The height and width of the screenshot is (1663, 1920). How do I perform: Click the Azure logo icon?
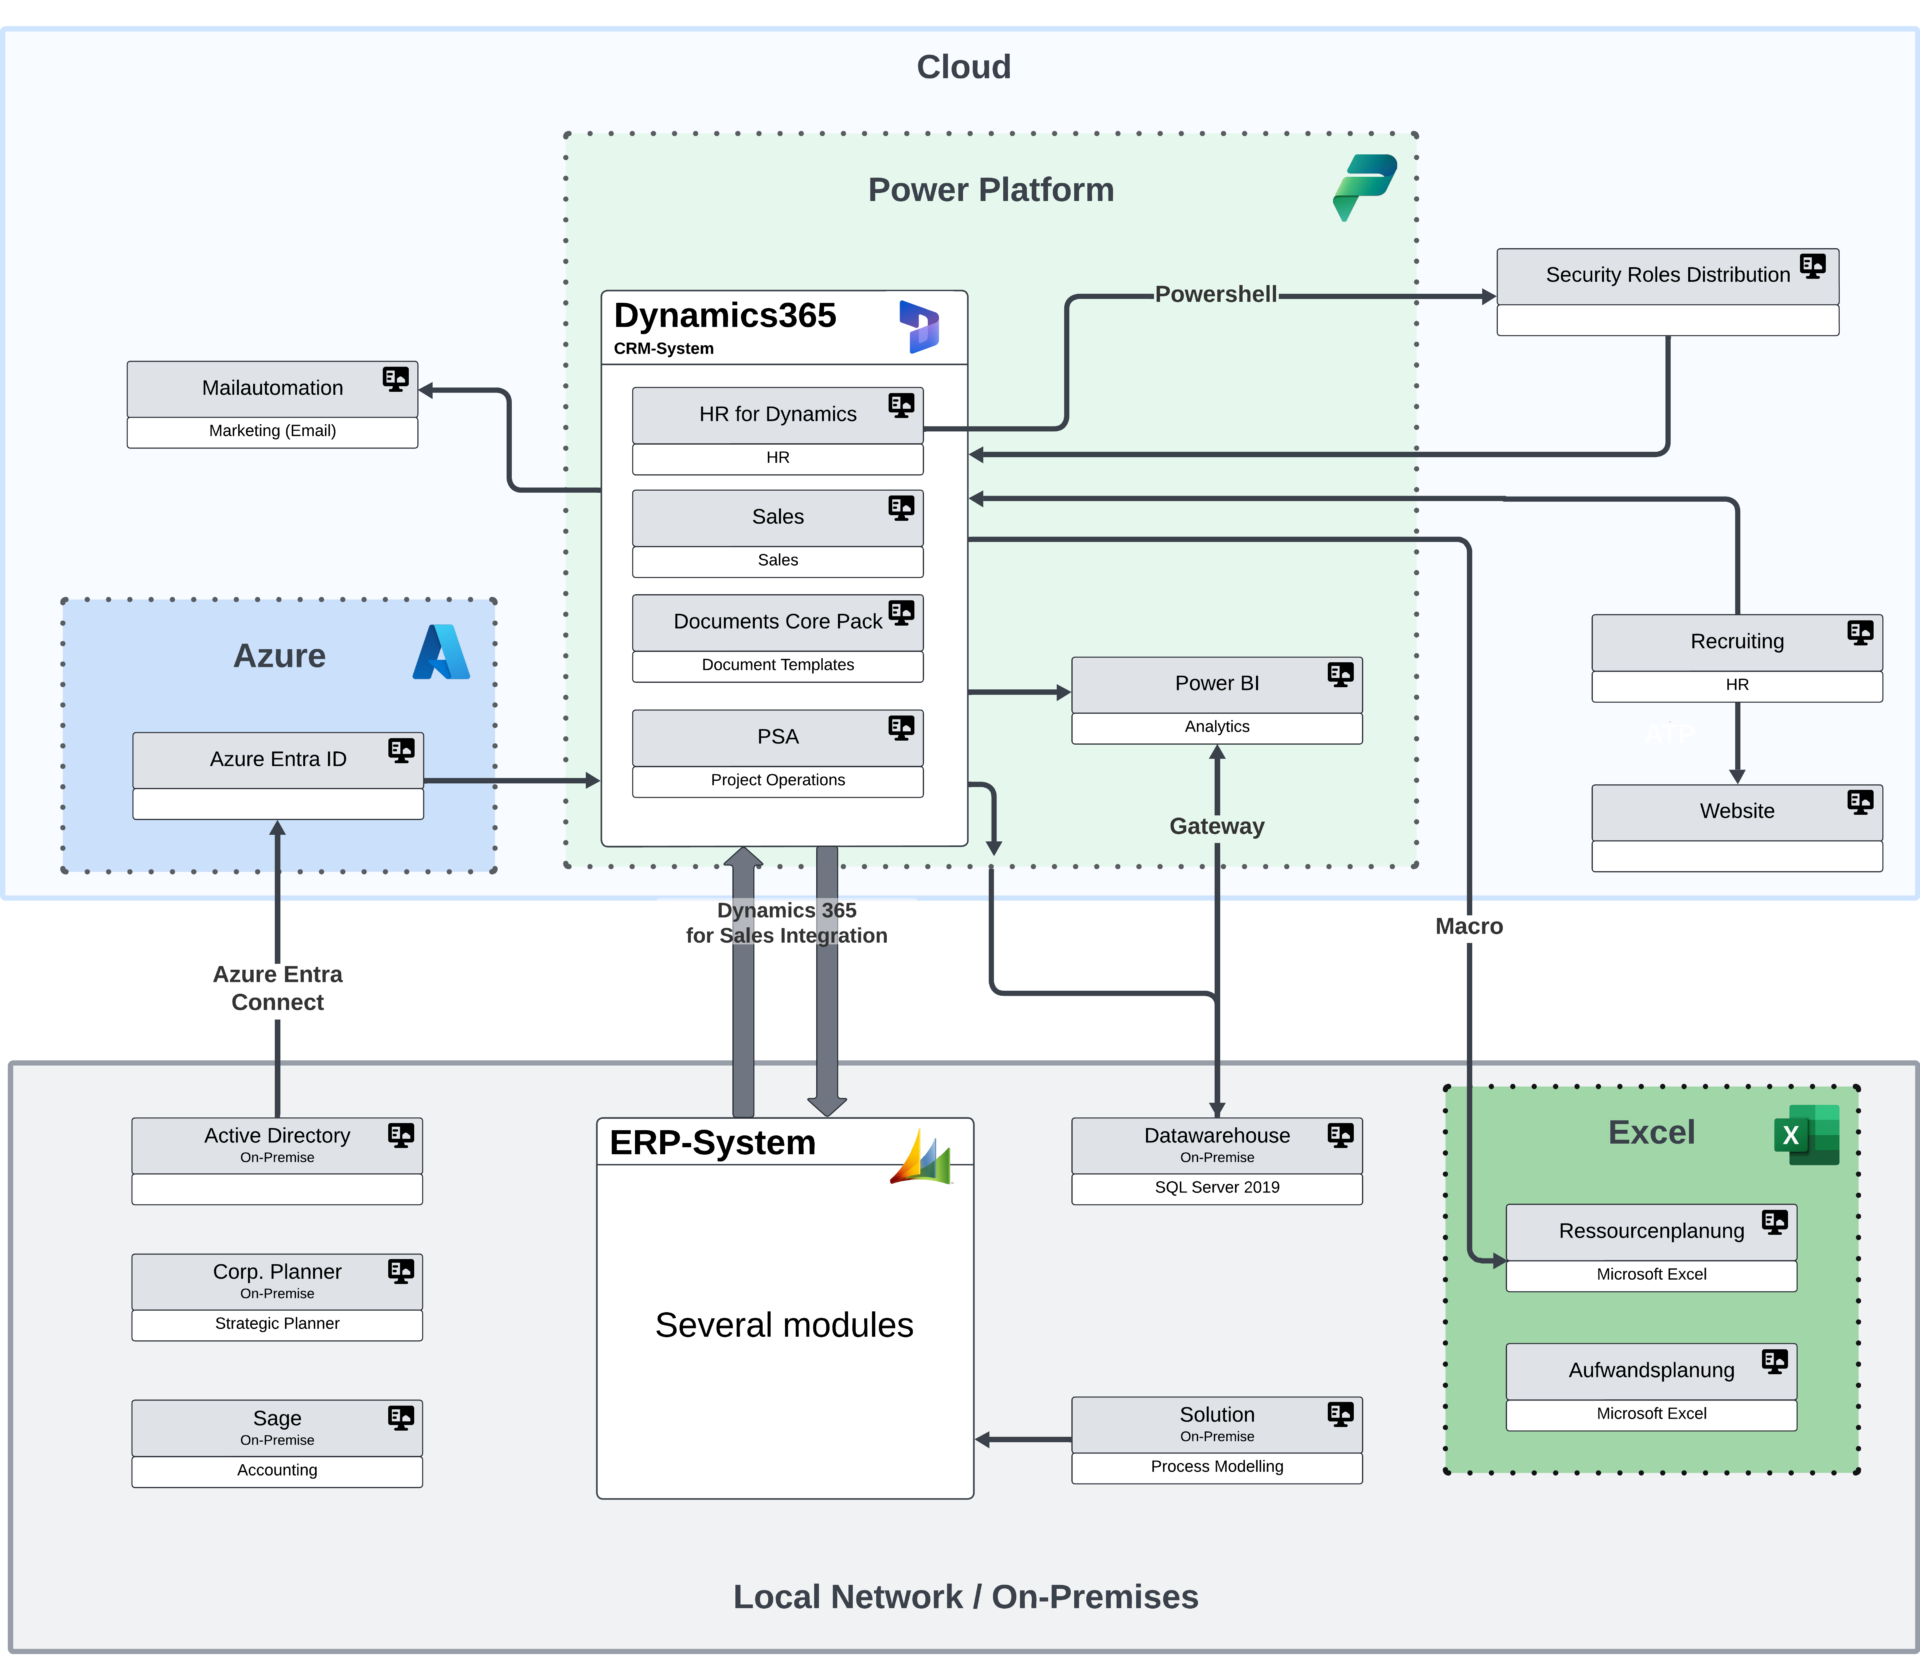click(441, 652)
